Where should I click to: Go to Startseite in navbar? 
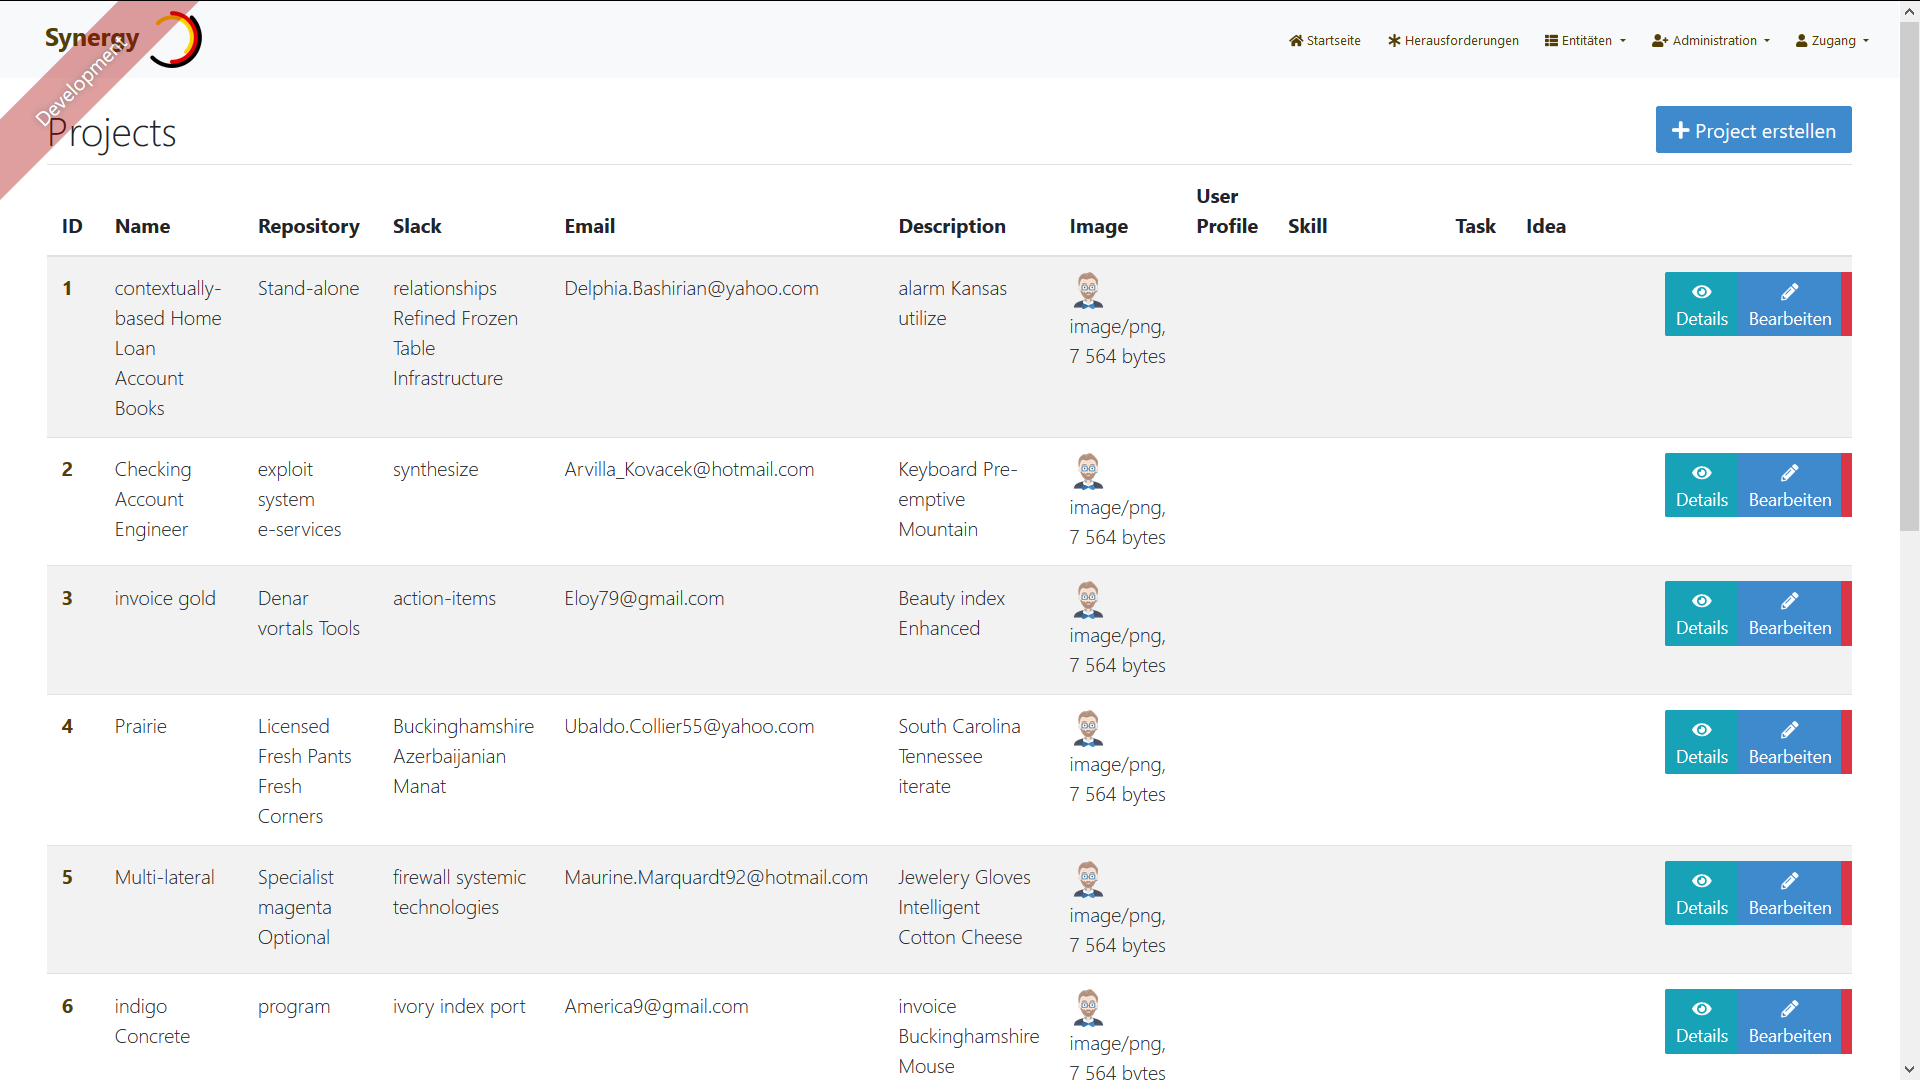point(1324,41)
